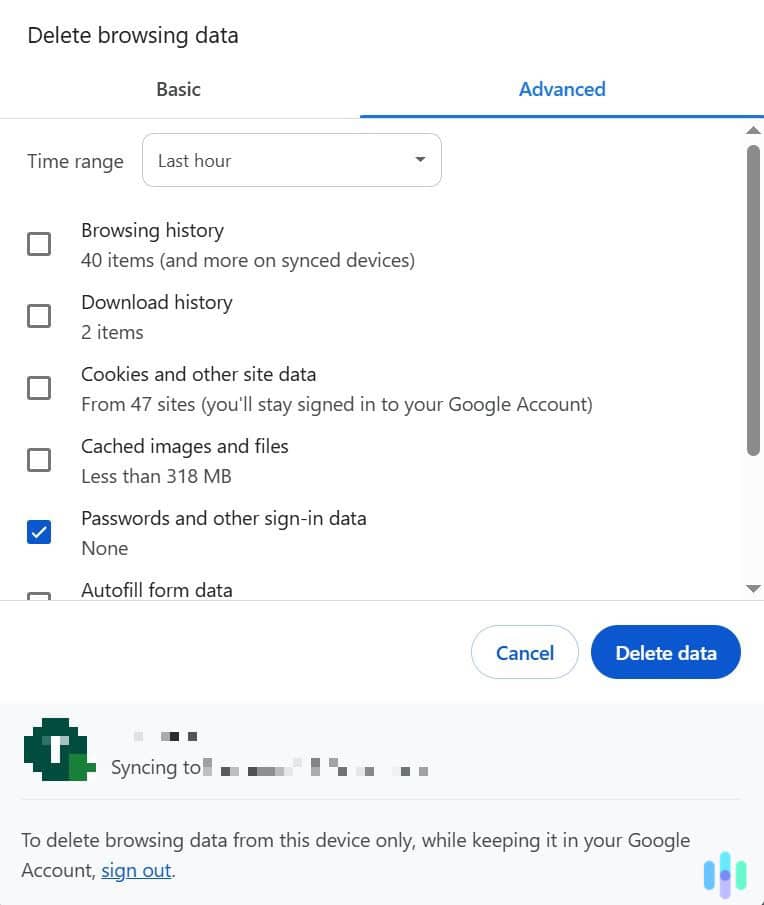Change time range from Last hour
Image resolution: width=764 pixels, height=905 pixels.
pos(291,160)
